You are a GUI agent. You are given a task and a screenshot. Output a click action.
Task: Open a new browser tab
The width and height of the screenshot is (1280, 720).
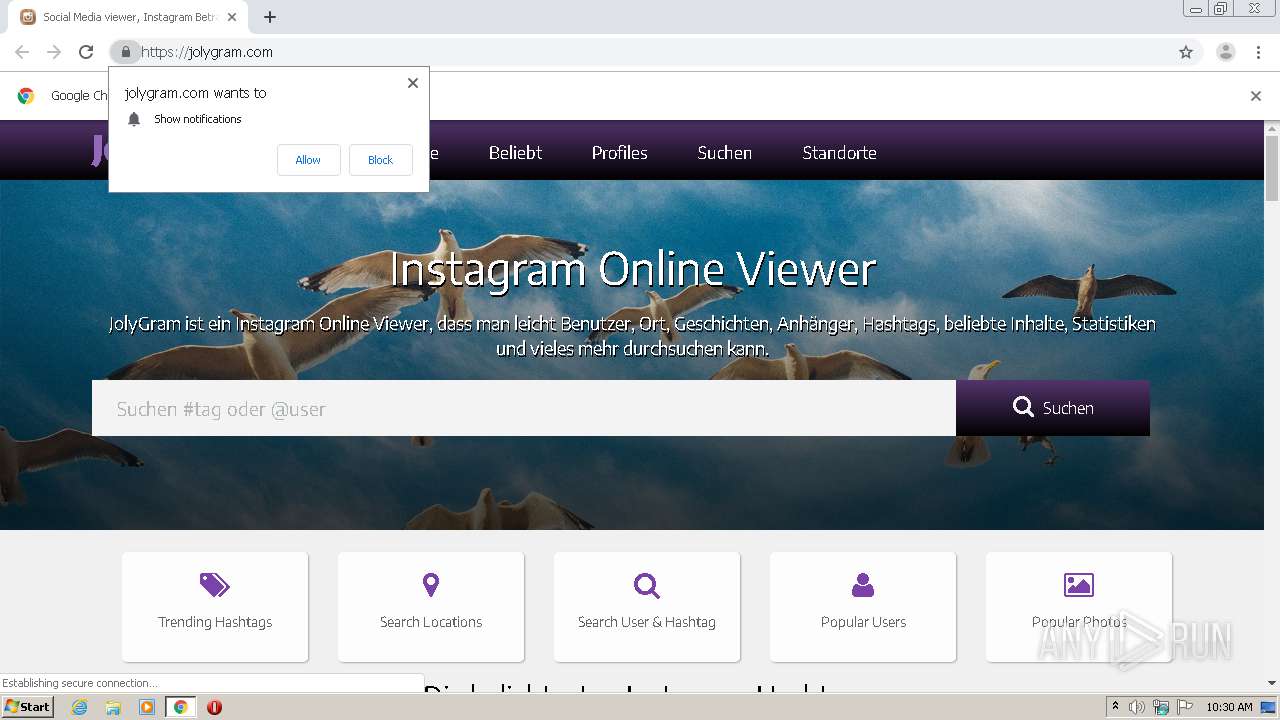point(270,17)
